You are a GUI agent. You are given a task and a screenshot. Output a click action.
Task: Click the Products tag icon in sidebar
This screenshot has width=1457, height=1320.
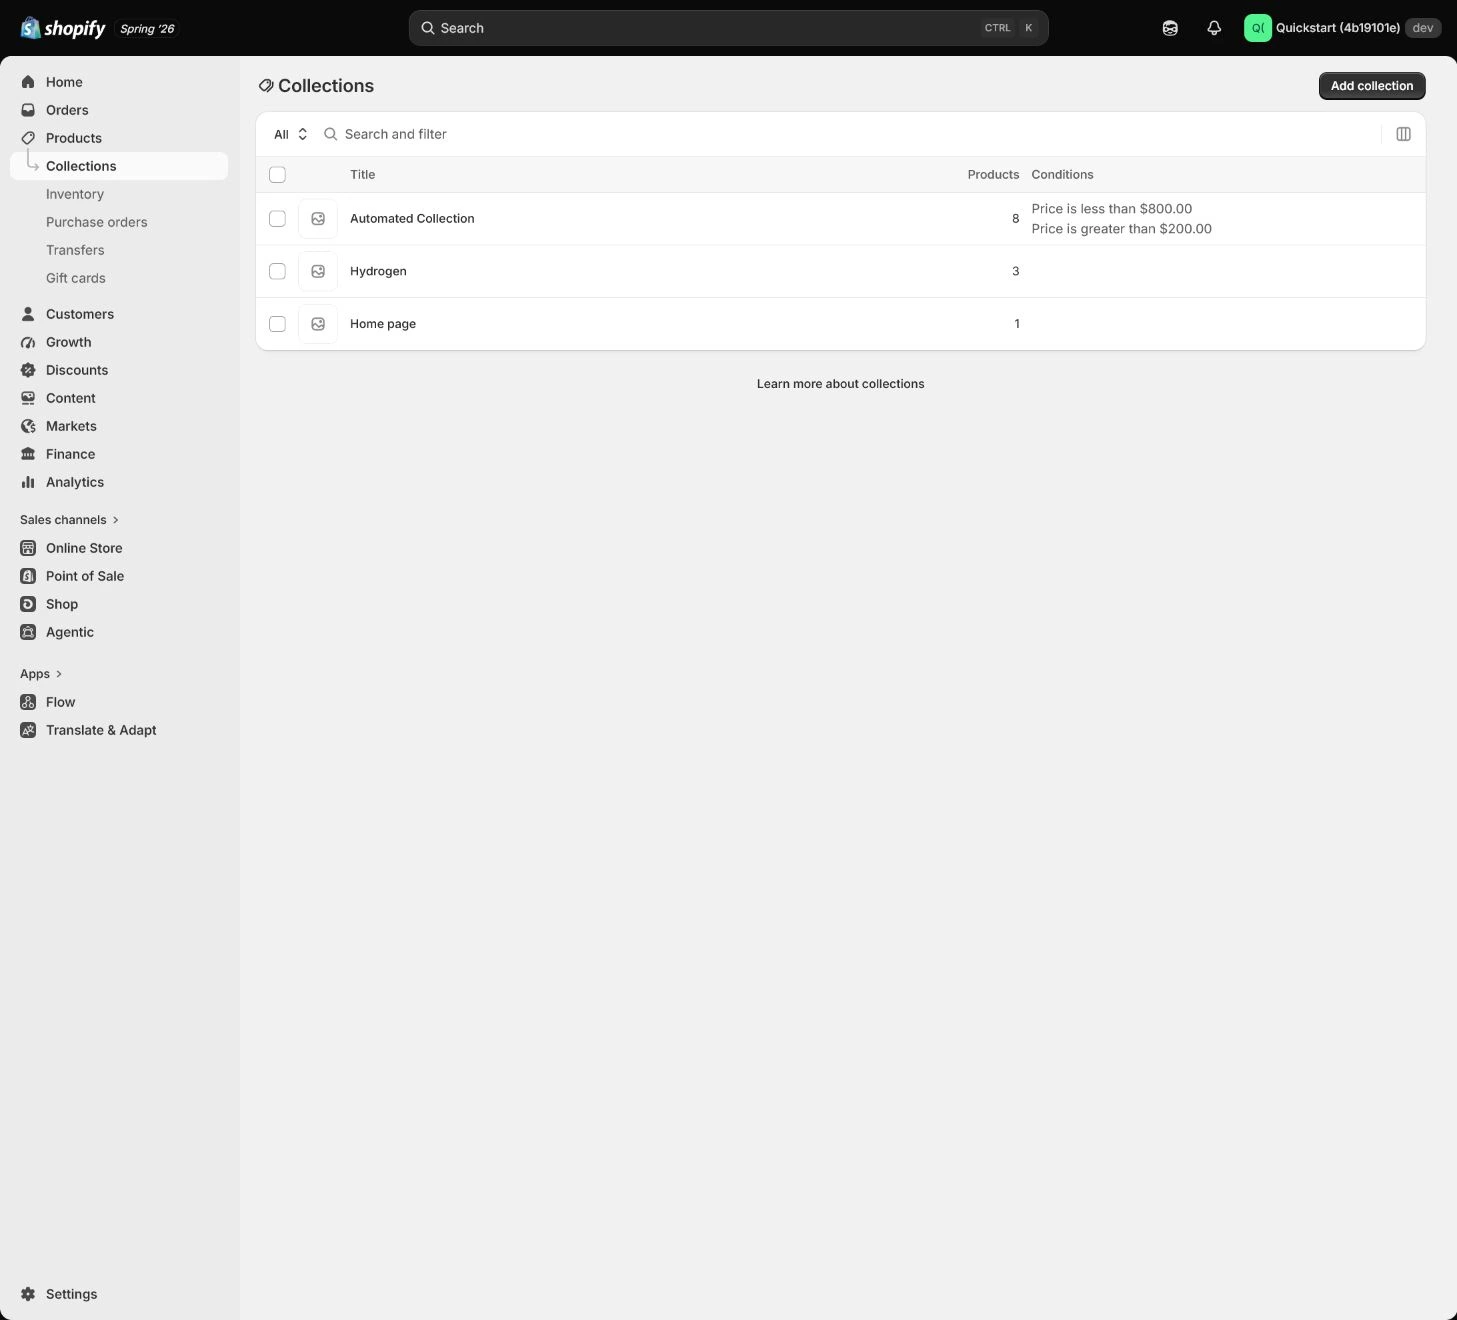point(28,138)
